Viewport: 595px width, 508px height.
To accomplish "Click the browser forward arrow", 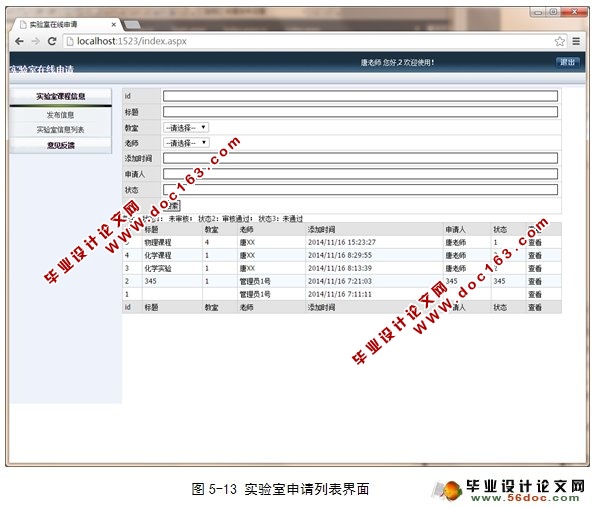I will tap(36, 41).
